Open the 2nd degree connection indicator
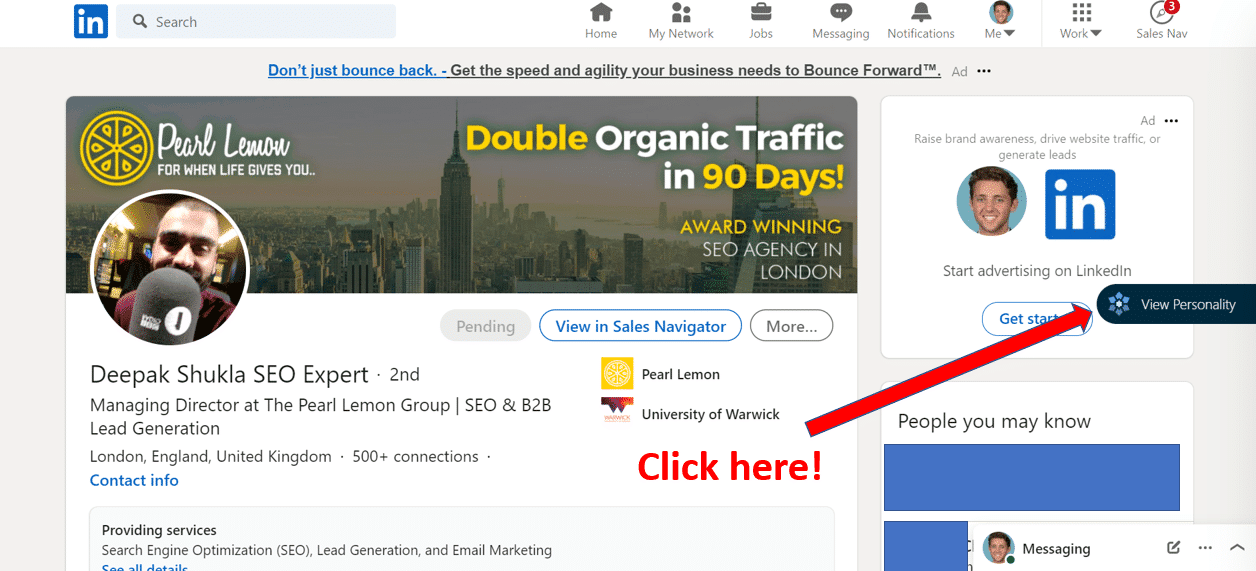1256x571 pixels. tap(404, 374)
